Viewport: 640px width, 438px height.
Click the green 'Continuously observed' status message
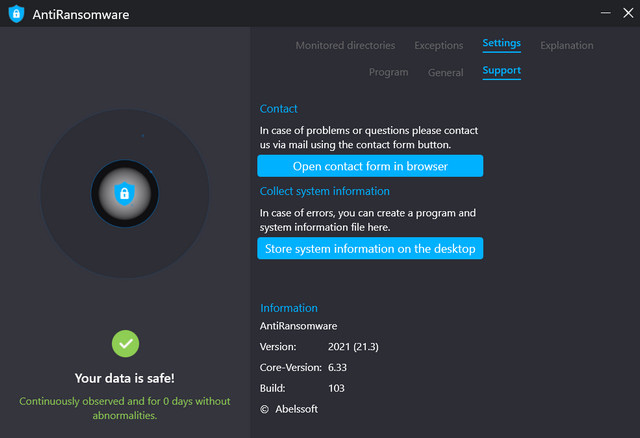point(125,408)
